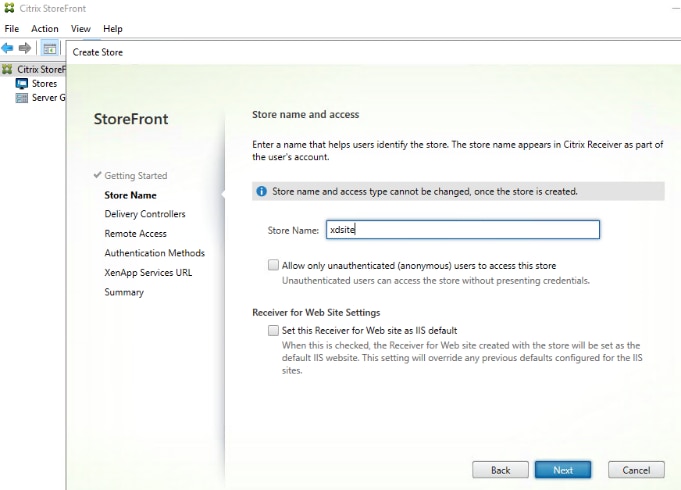Image resolution: width=681 pixels, height=490 pixels.
Task: Click the 'Store Name:' field label
Action: [293, 231]
